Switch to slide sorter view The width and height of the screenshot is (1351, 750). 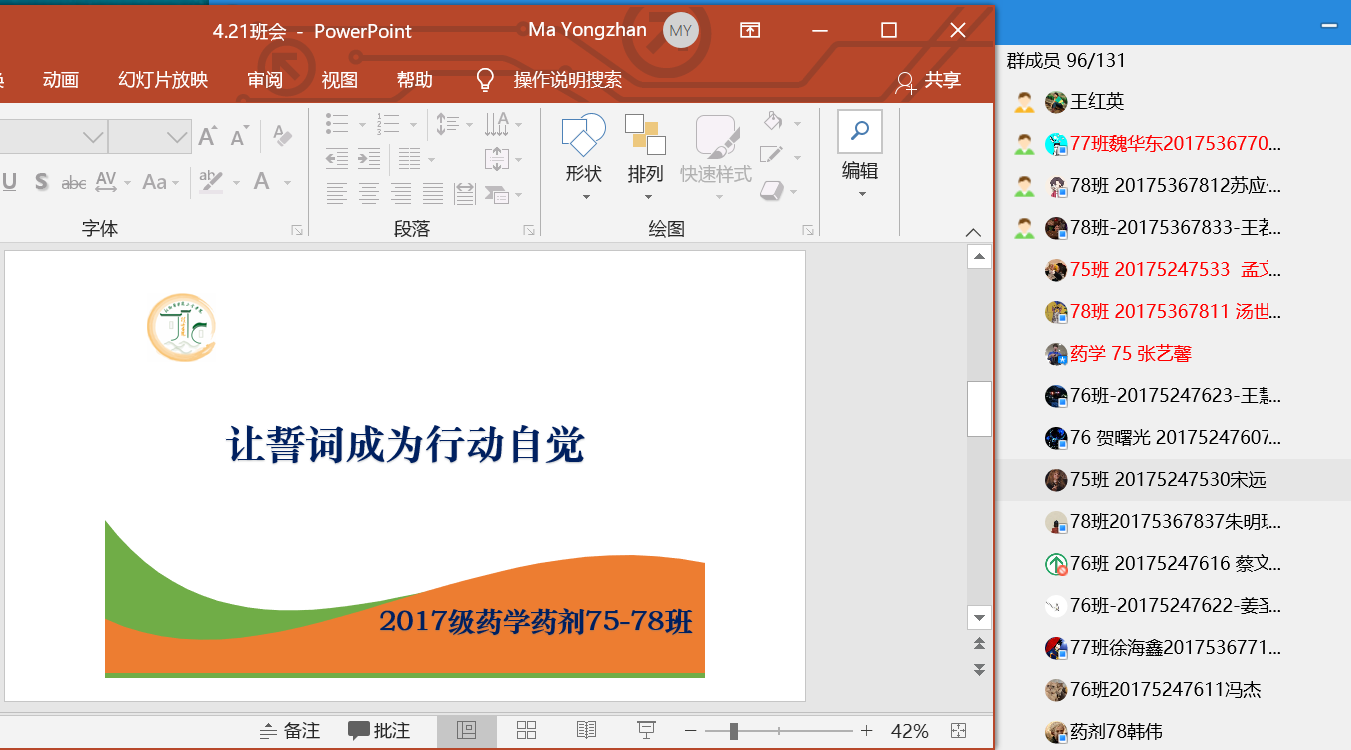pos(527,731)
